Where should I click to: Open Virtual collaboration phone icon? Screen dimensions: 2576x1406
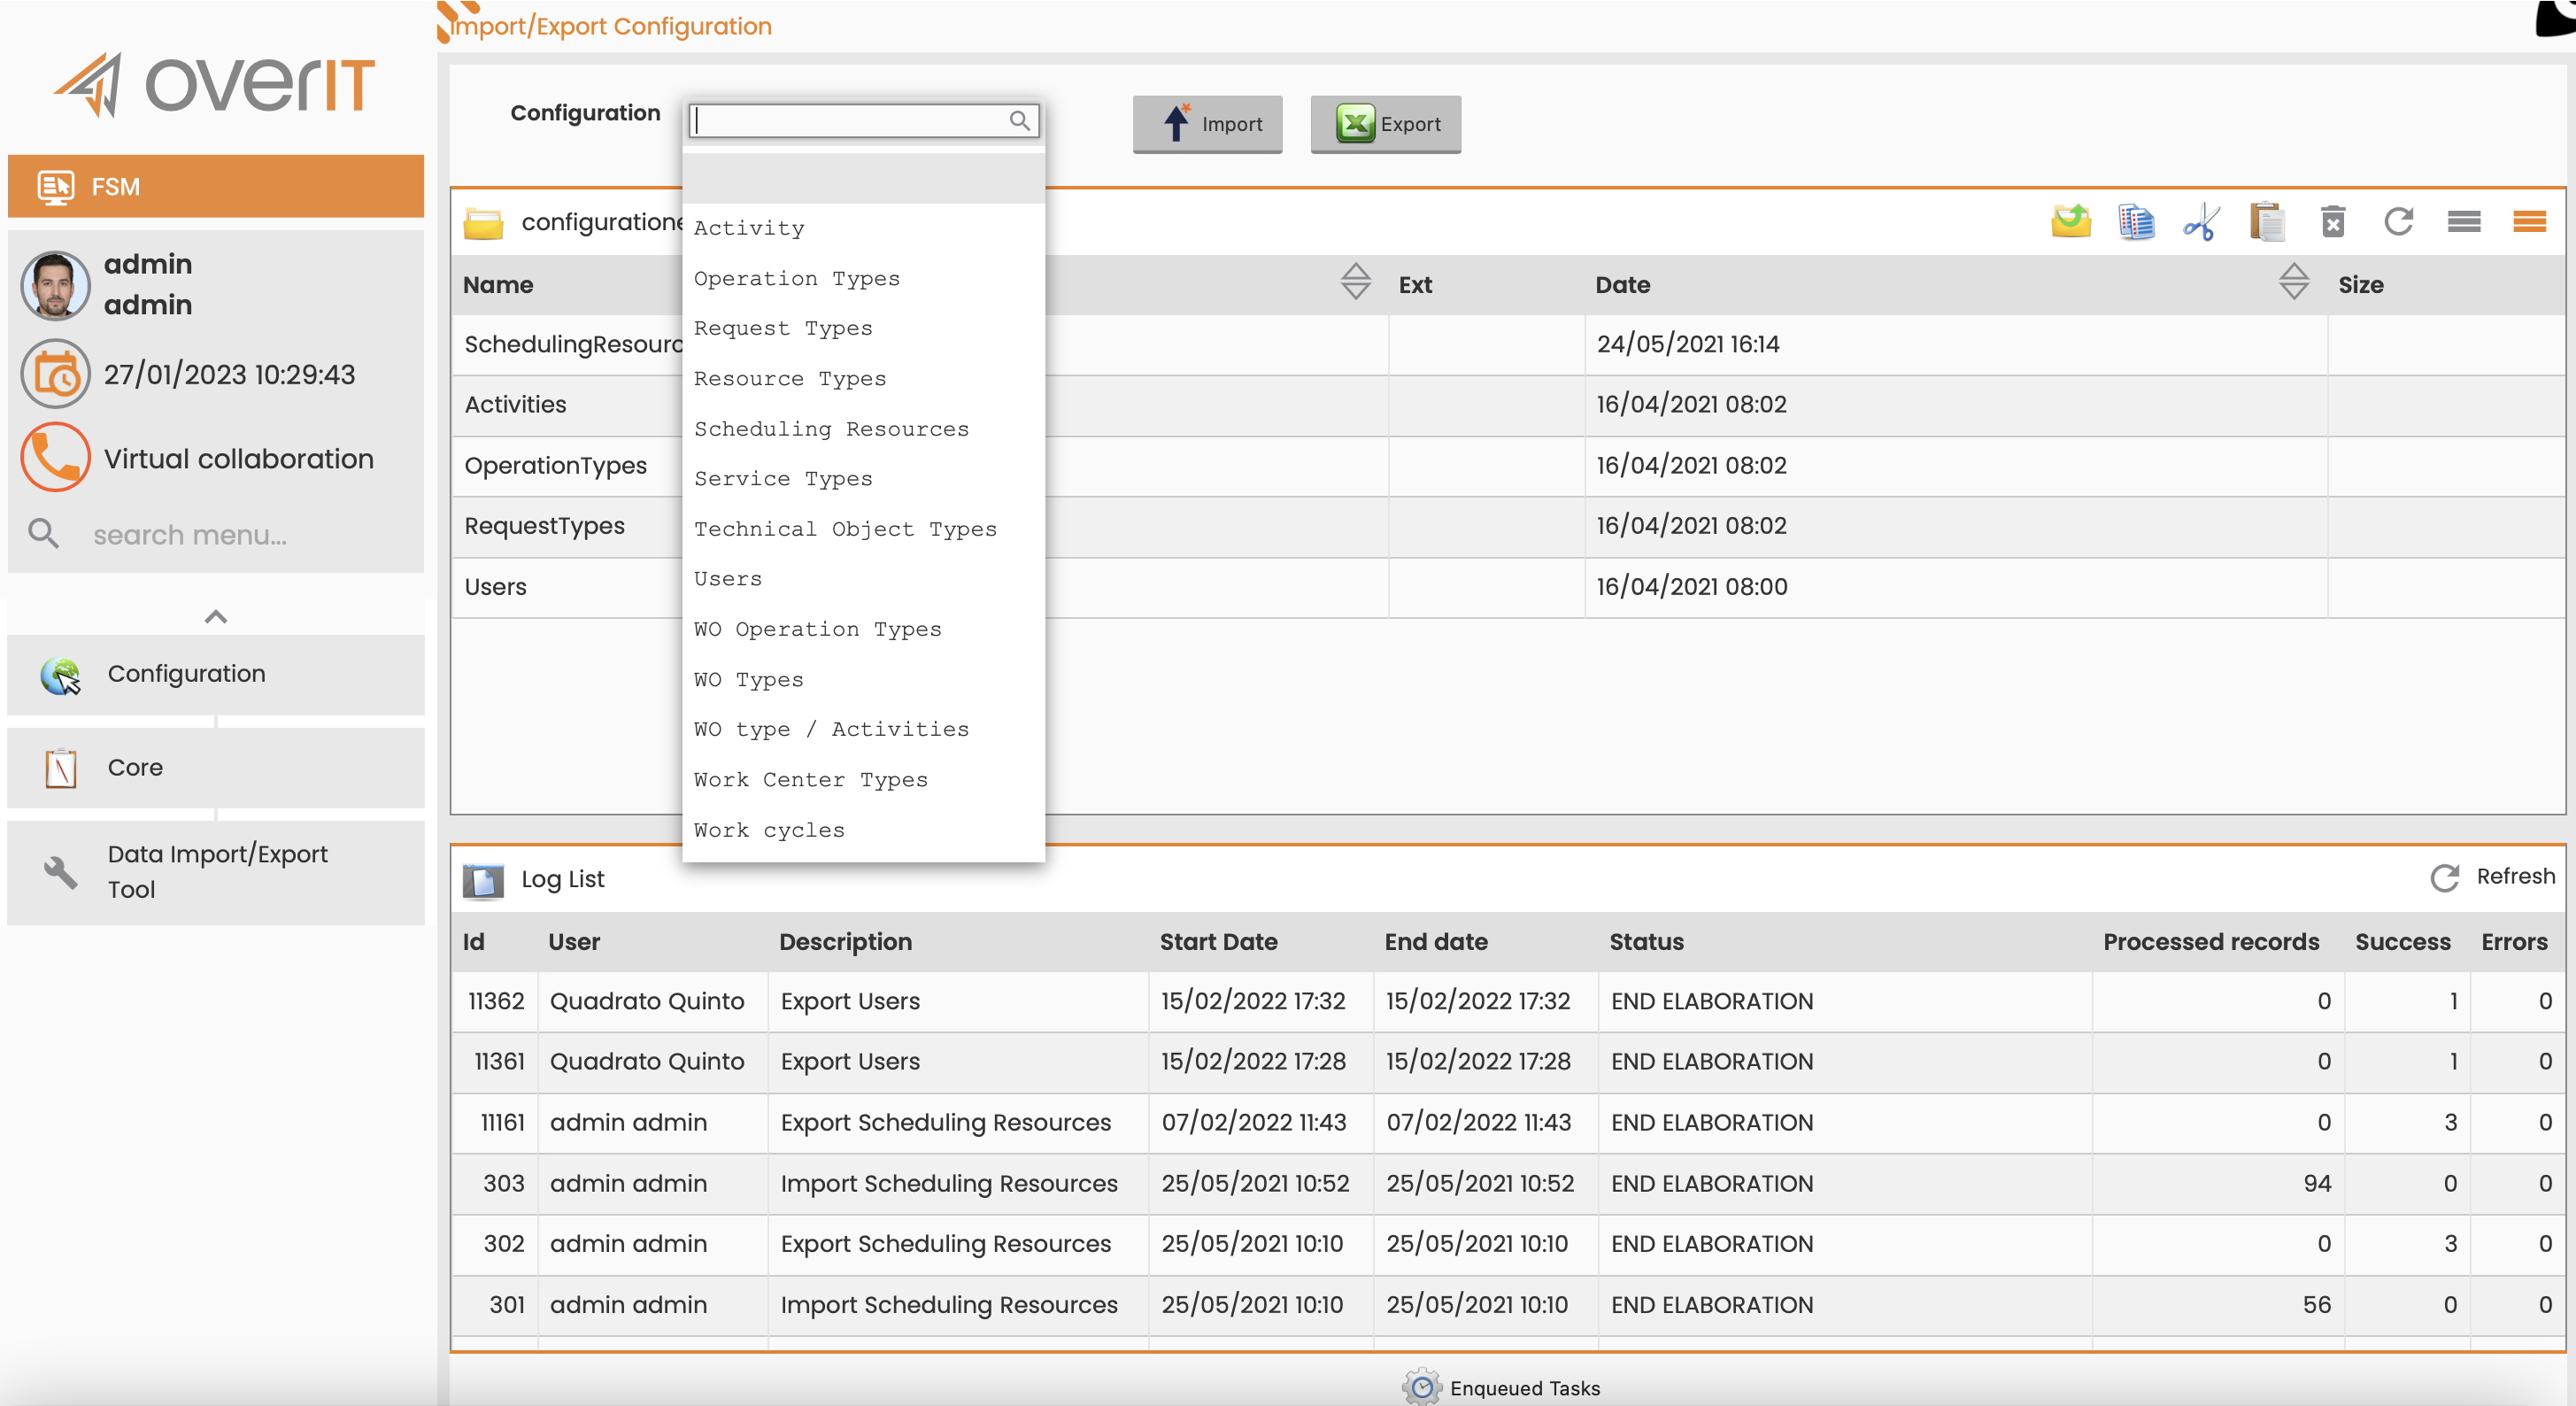click(56, 458)
